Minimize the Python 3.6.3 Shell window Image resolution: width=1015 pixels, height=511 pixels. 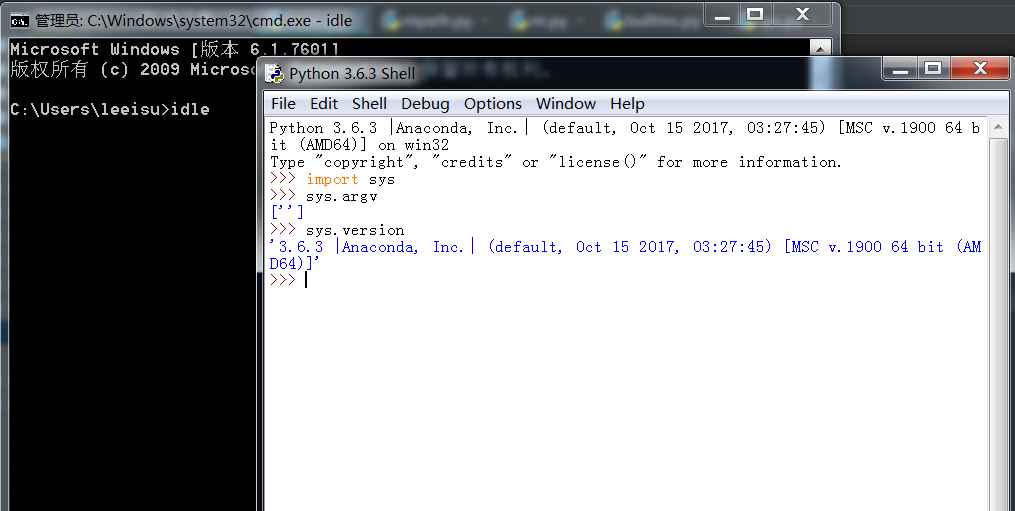900,68
